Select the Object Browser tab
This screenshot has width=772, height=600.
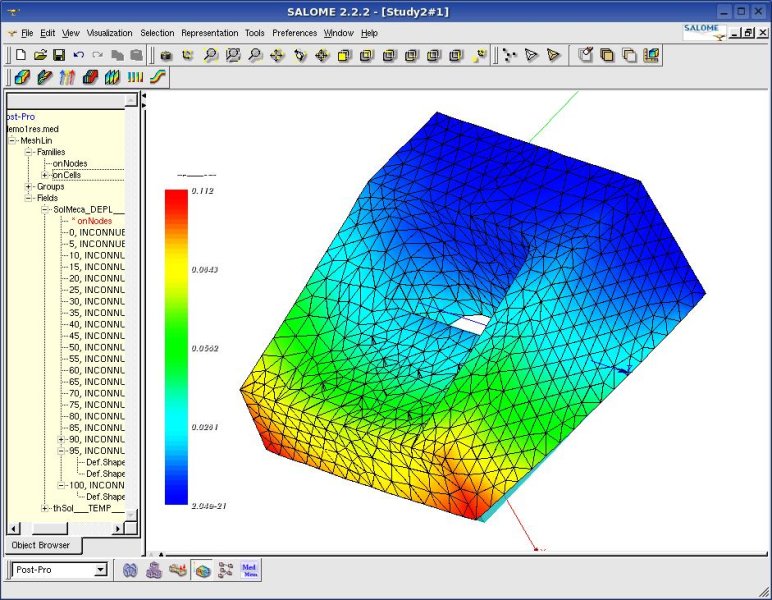41,545
